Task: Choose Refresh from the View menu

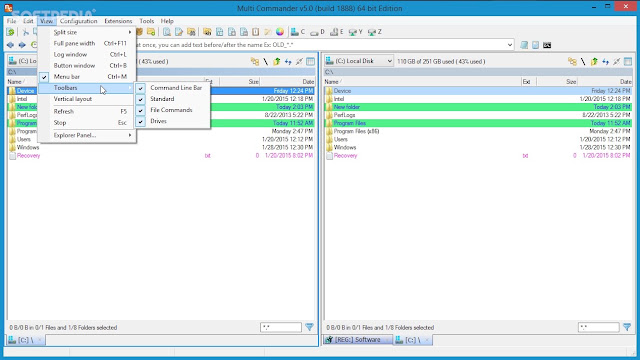Action: 87,111
